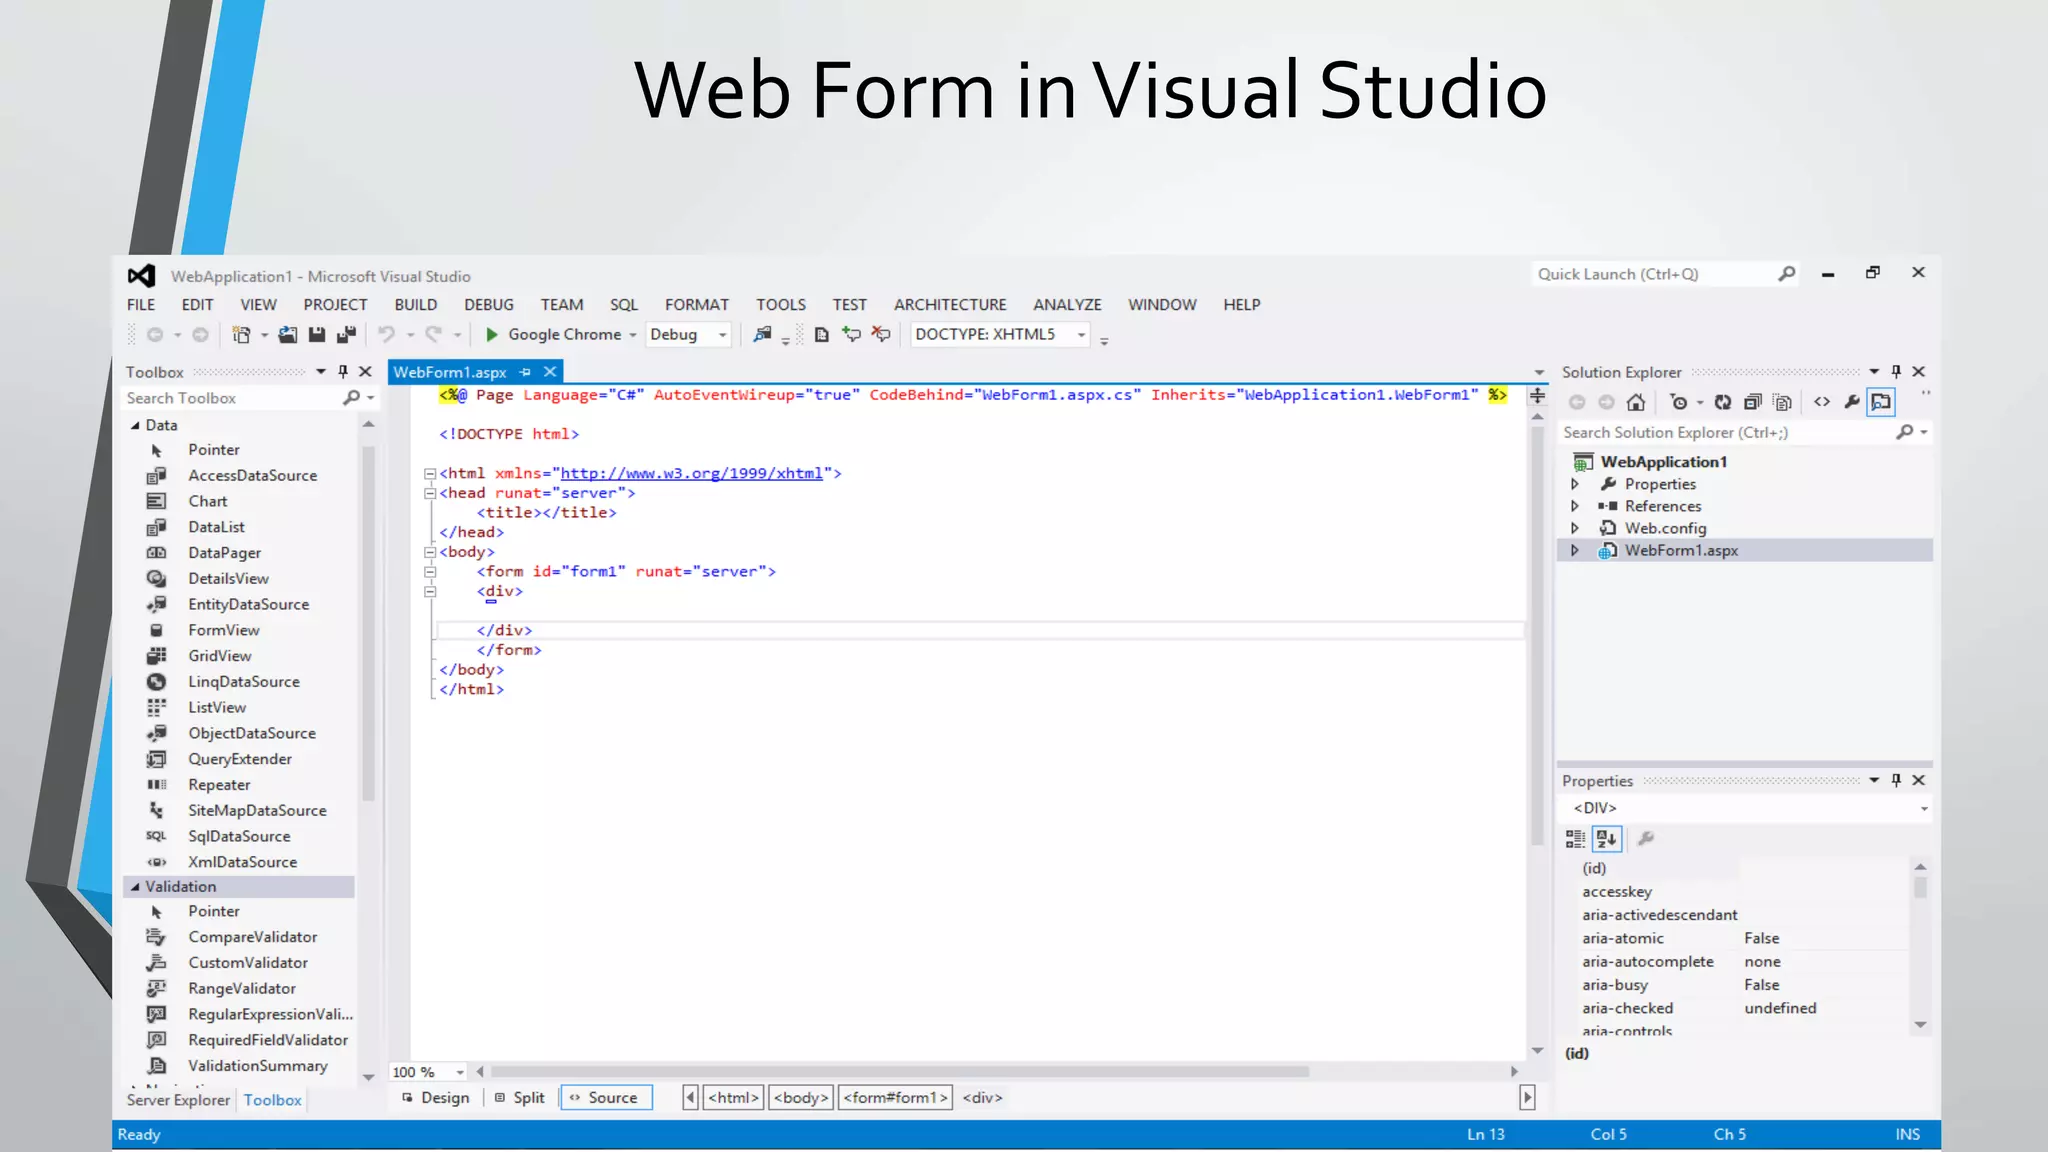
Task: Click the editor horizontal scrollbar
Action: (x=900, y=1071)
